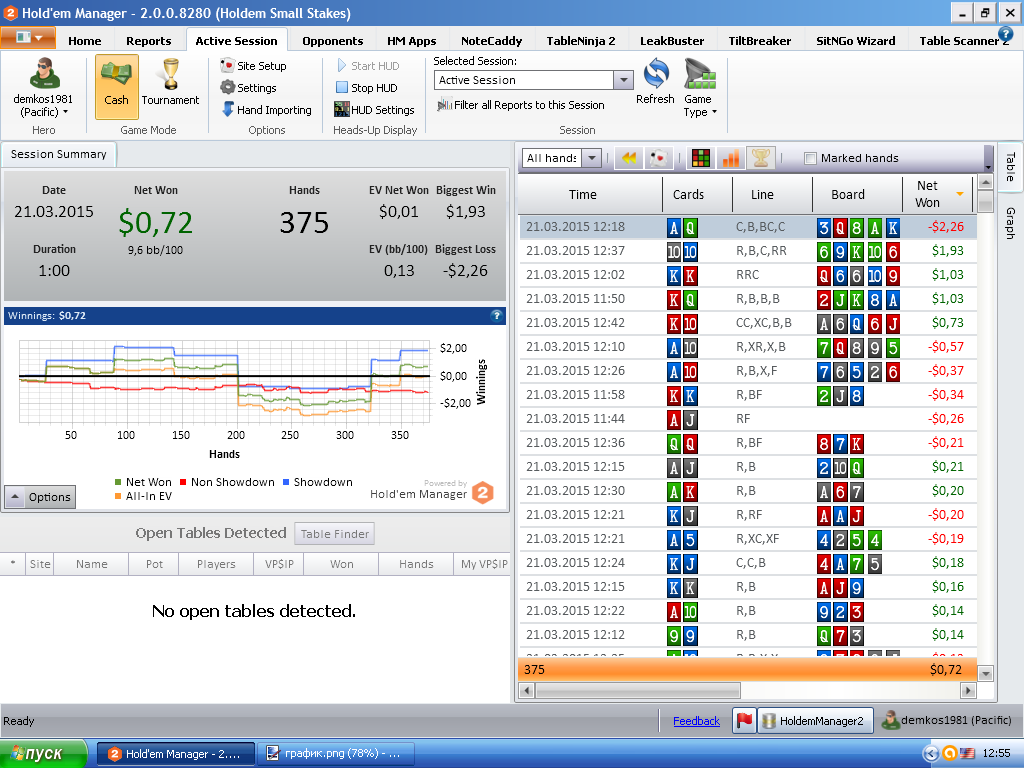Open the LeakBuster tab

click(672, 40)
